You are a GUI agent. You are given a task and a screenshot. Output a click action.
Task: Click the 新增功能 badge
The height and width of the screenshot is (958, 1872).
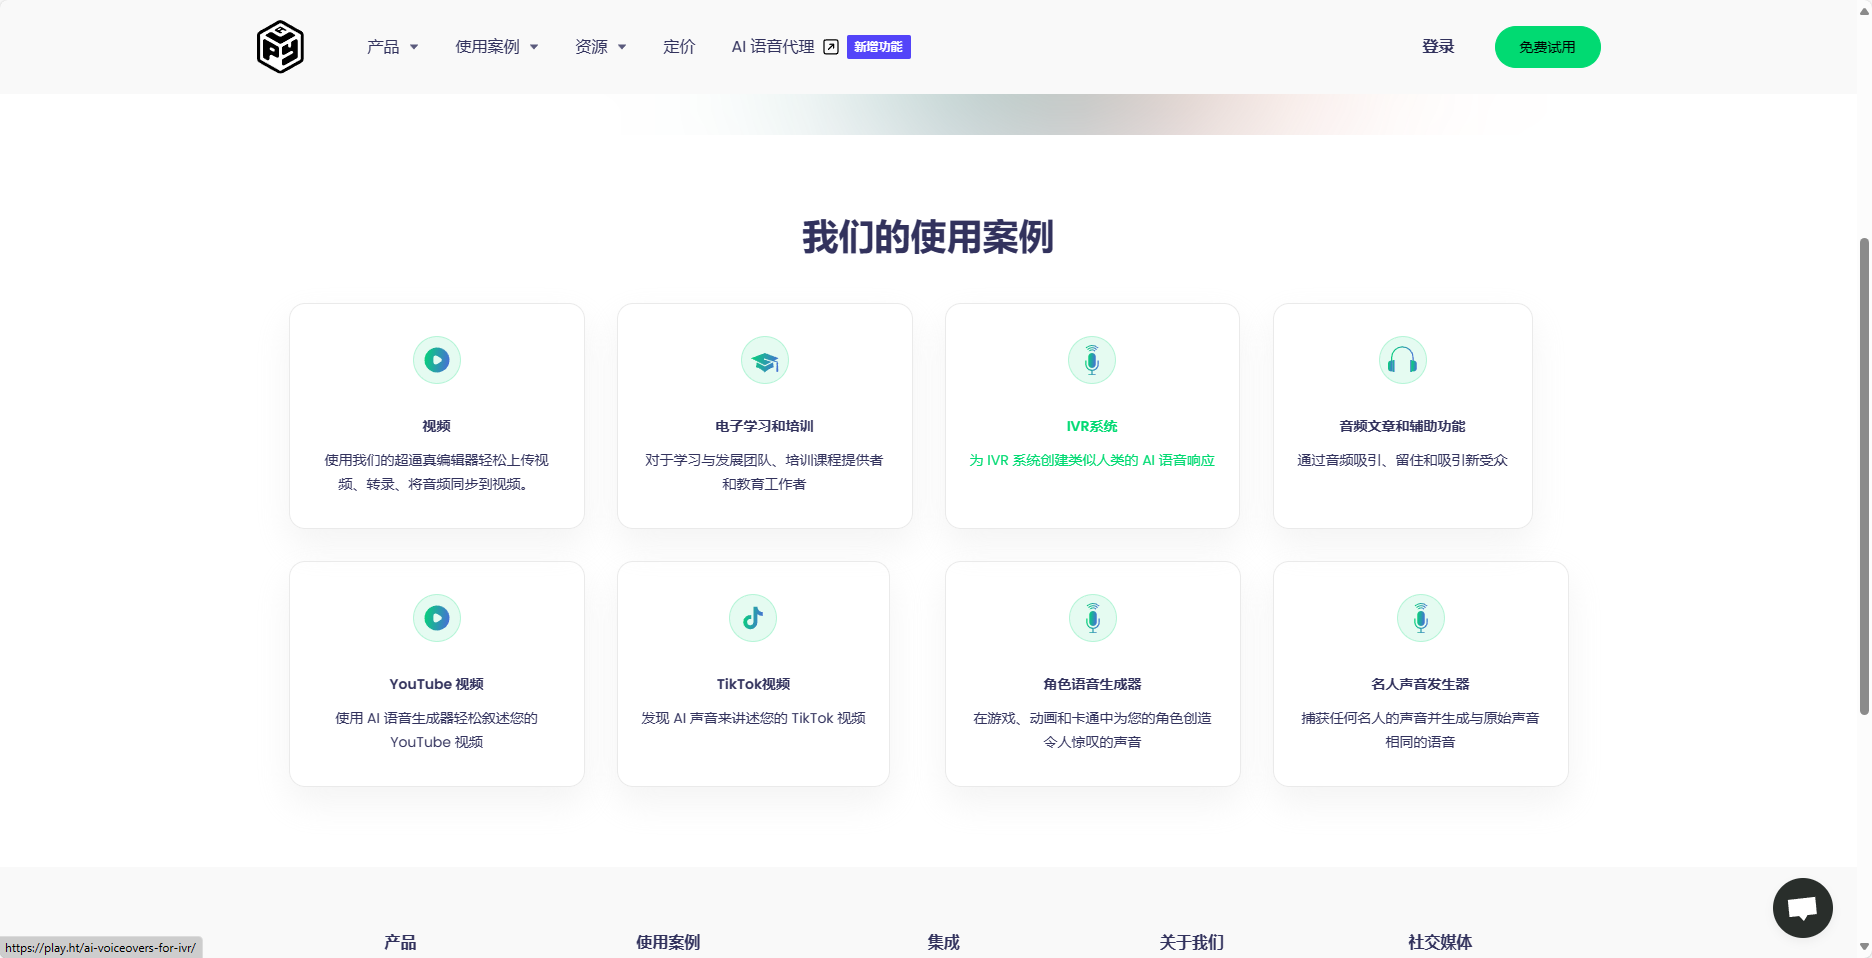(878, 46)
